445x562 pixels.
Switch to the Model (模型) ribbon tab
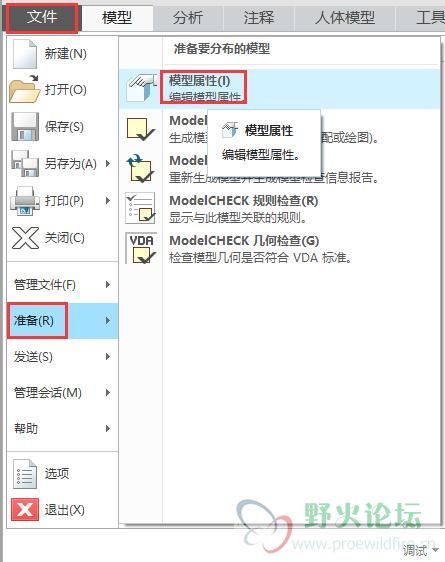pyautogui.click(x=117, y=17)
